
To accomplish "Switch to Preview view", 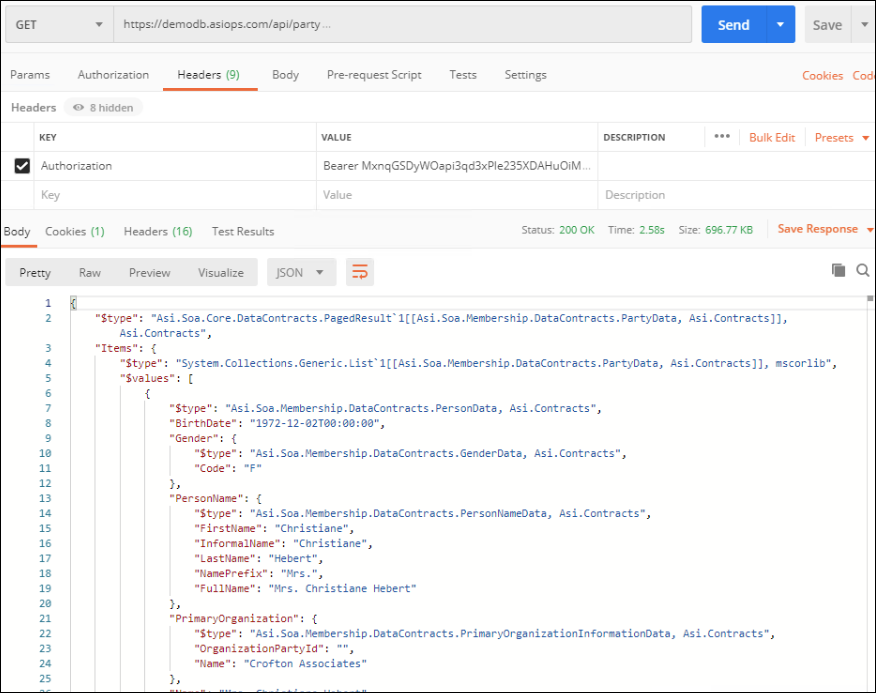I will pyautogui.click(x=150, y=273).
